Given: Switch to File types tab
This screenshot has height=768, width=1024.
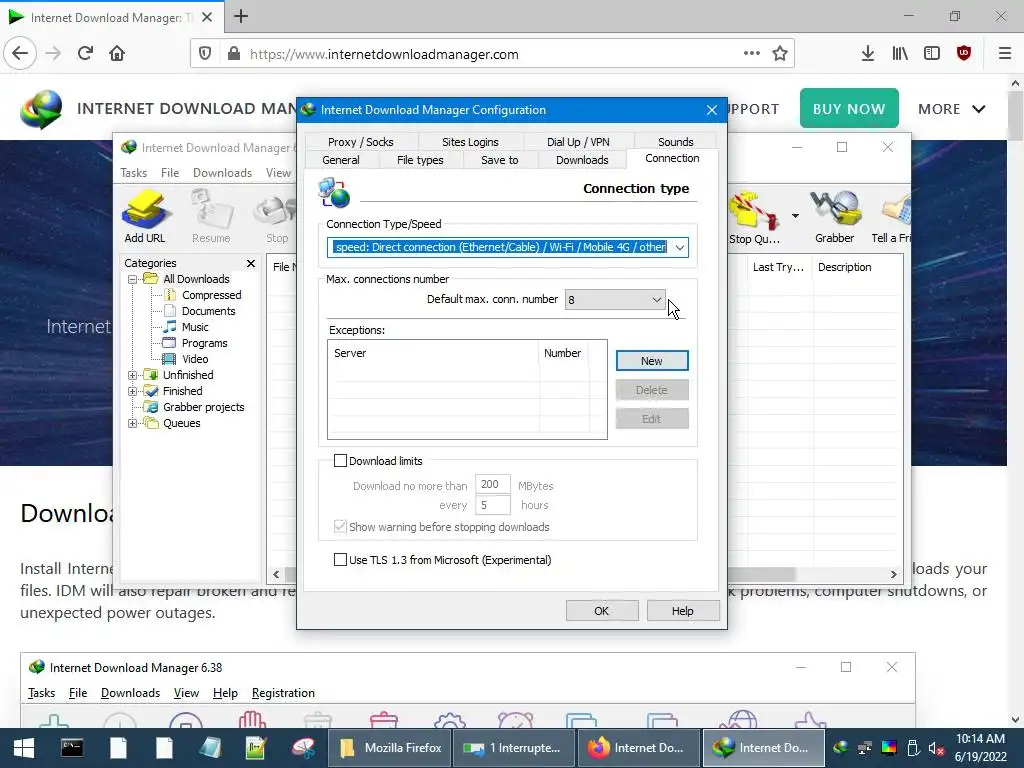Looking at the screenshot, I should (x=420, y=160).
